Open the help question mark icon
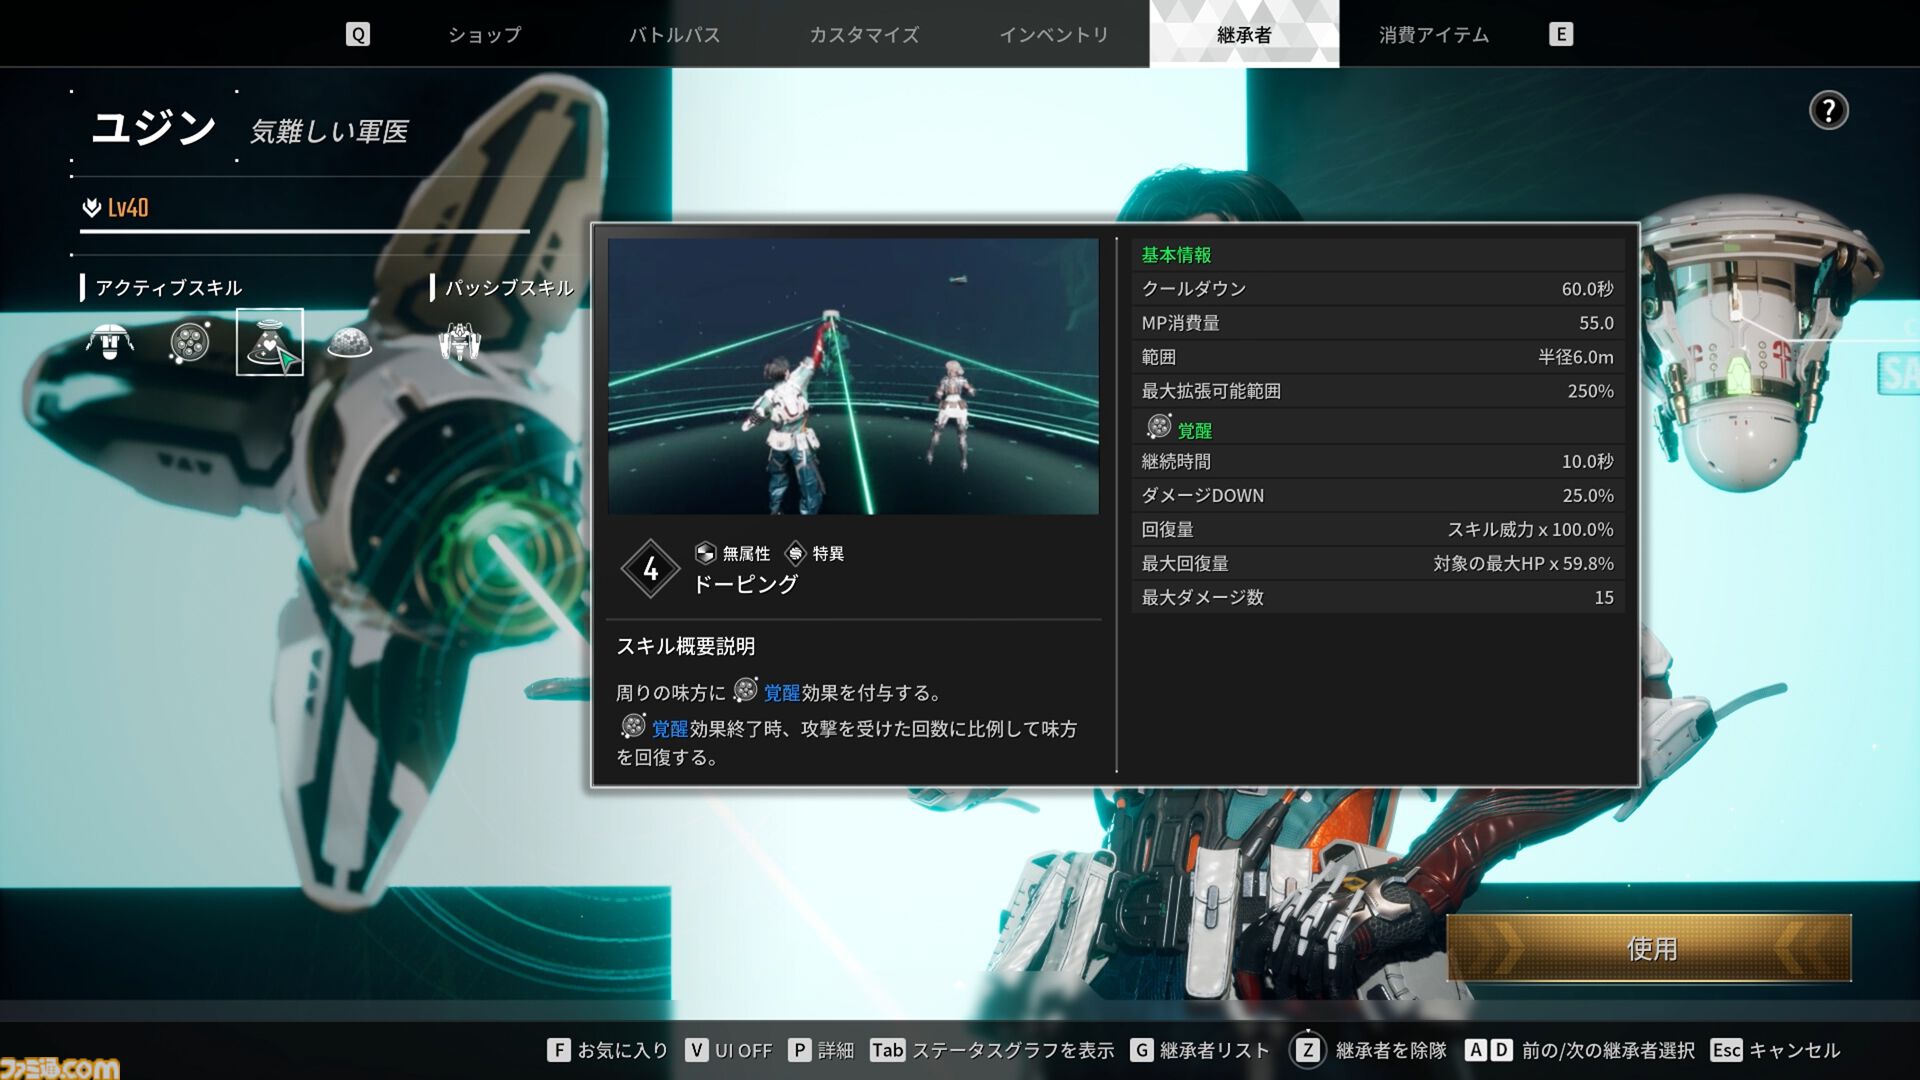Screen dimensions: 1920x1080 tap(1828, 110)
